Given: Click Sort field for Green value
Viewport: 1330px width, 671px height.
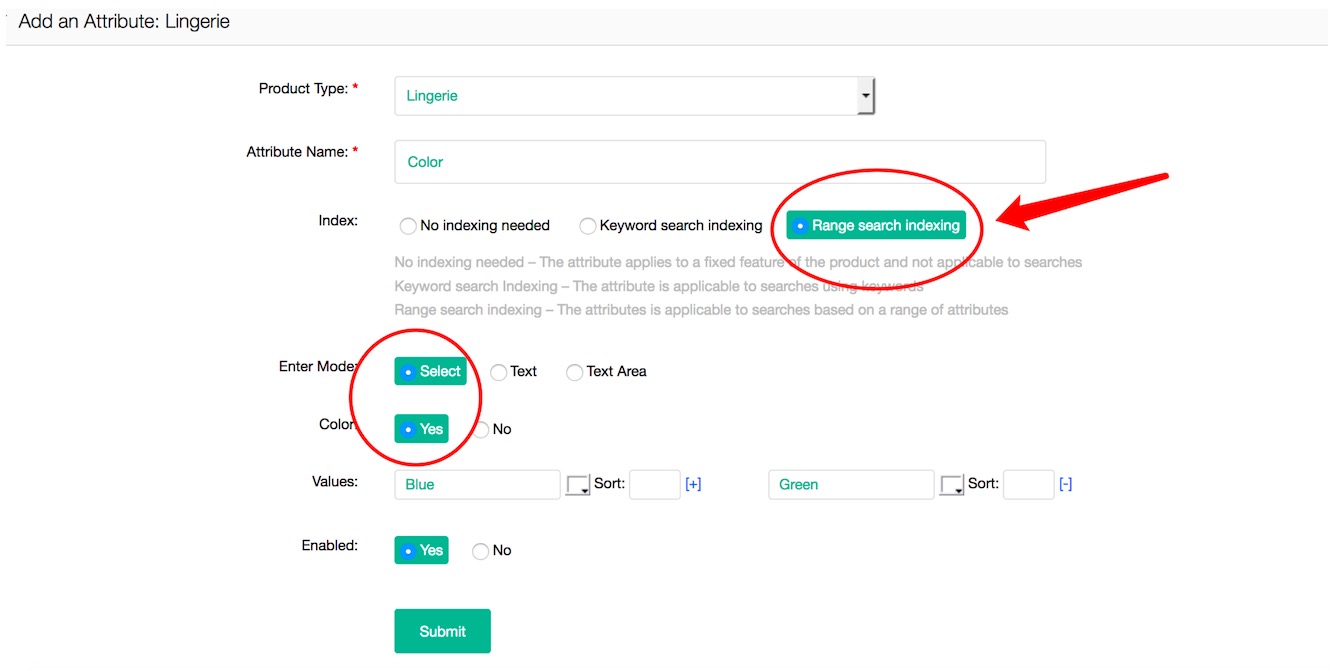Looking at the screenshot, I should click(x=1028, y=484).
